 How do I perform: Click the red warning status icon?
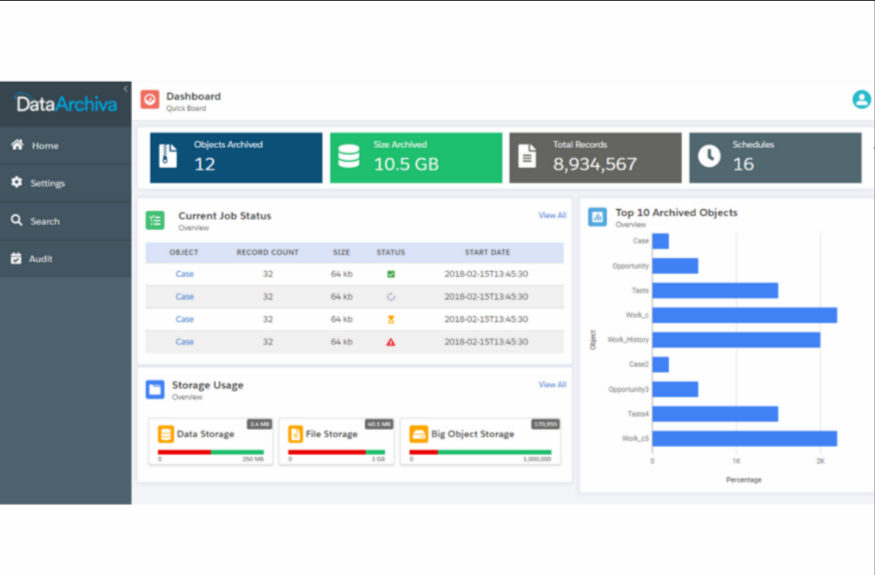pos(391,342)
